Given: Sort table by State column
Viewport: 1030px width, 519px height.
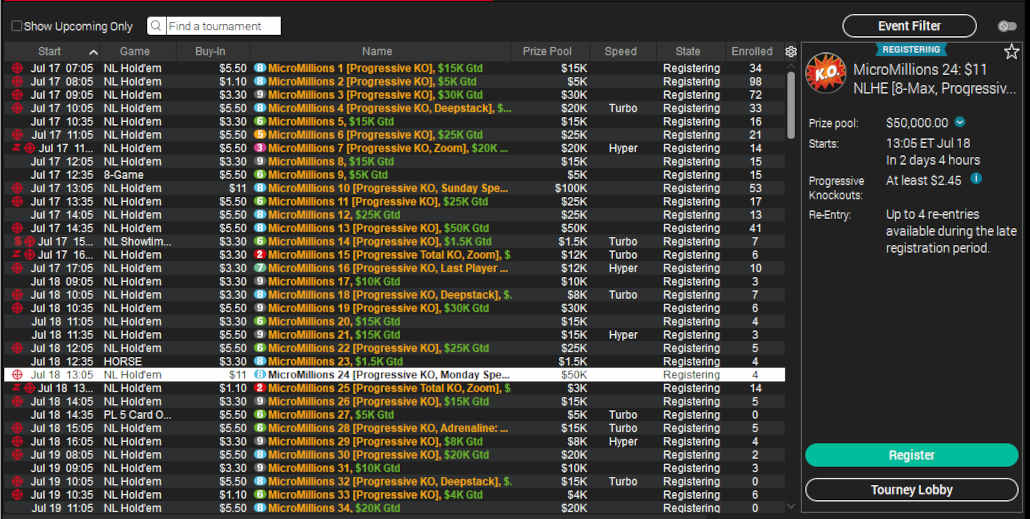Looking at the screenshot, I should 688,51.
